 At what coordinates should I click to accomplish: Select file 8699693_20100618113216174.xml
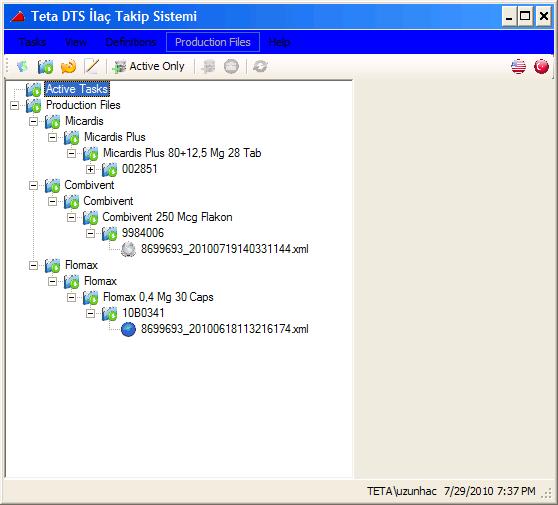point(225,329)
